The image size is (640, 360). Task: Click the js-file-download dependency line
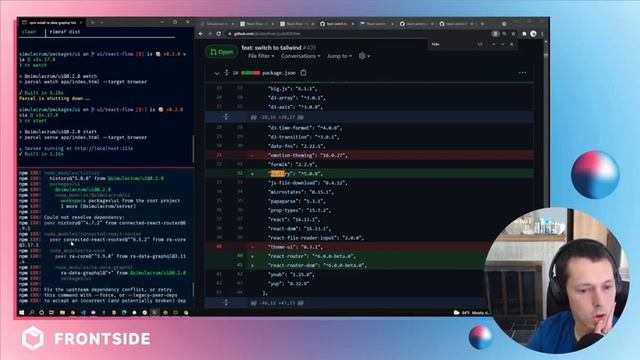(x=369, y=183)
